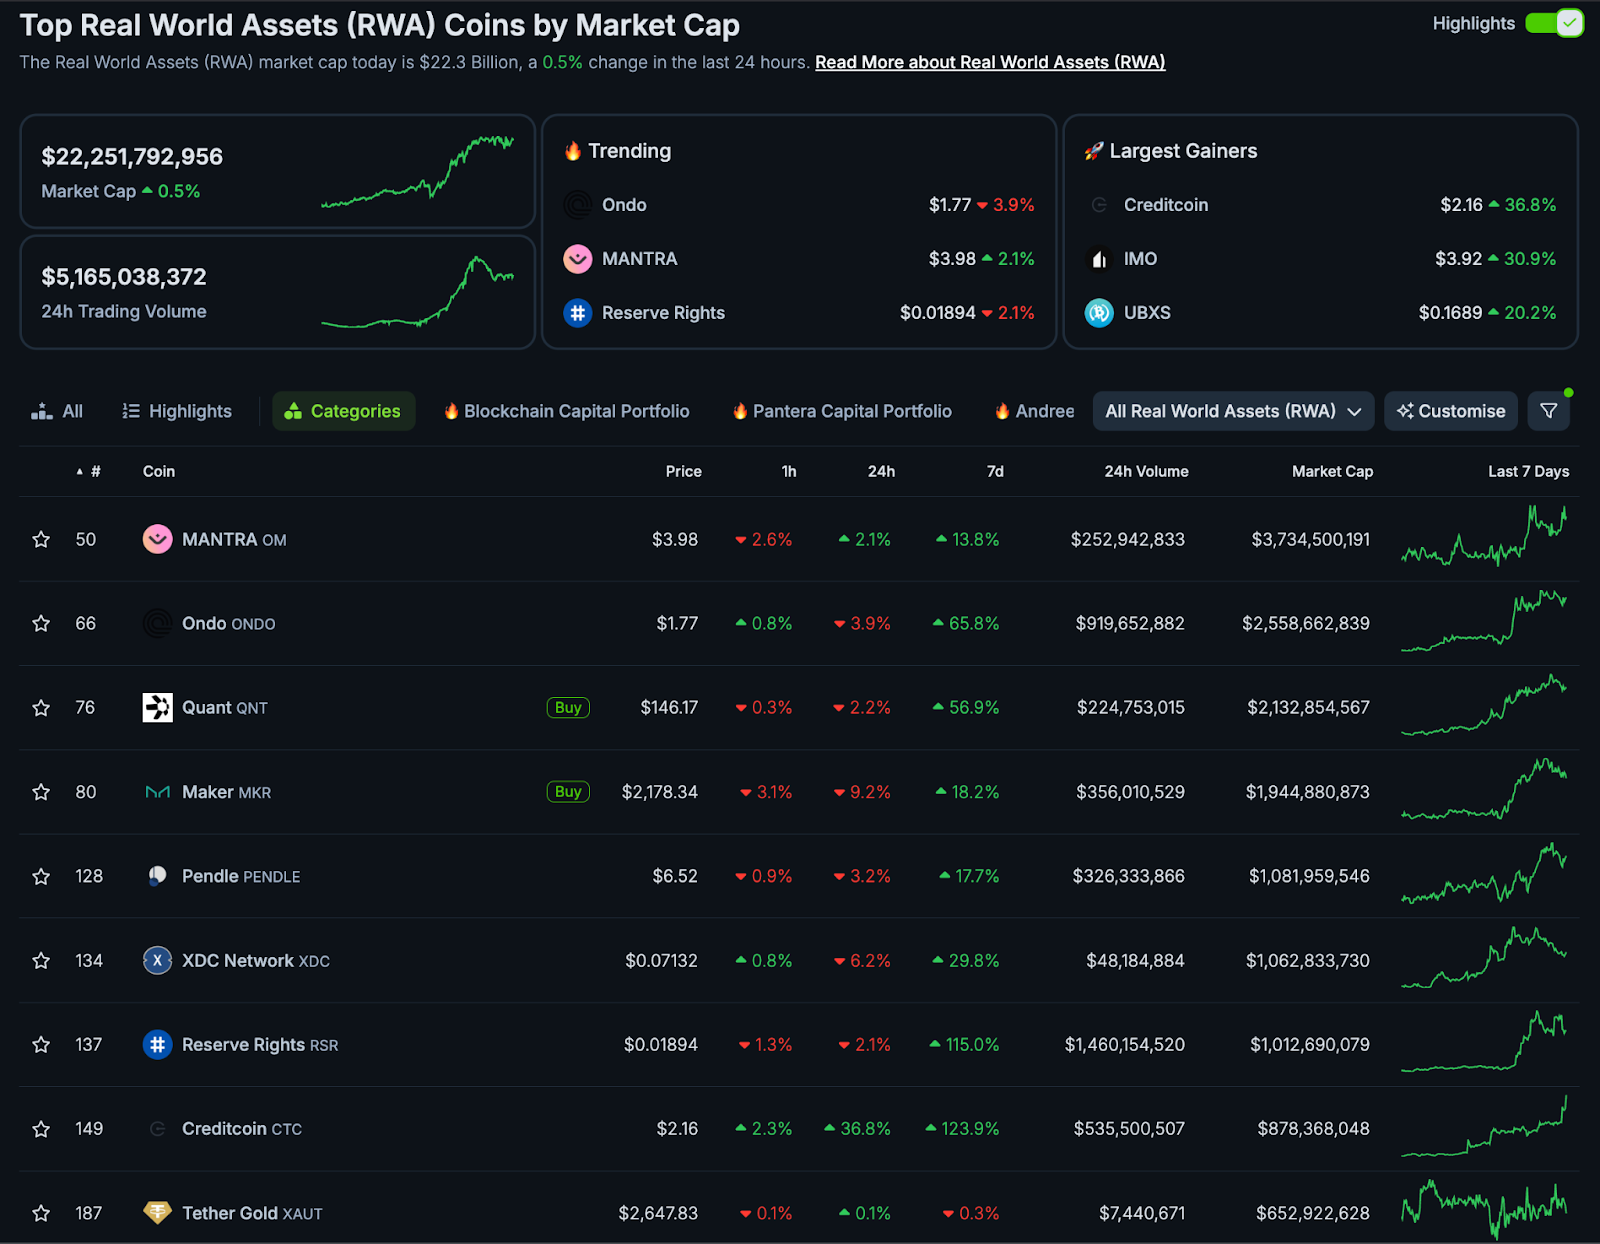Click the Tether Gold logo icon
The image size is (1600, 1244).
pos(157,1213)
